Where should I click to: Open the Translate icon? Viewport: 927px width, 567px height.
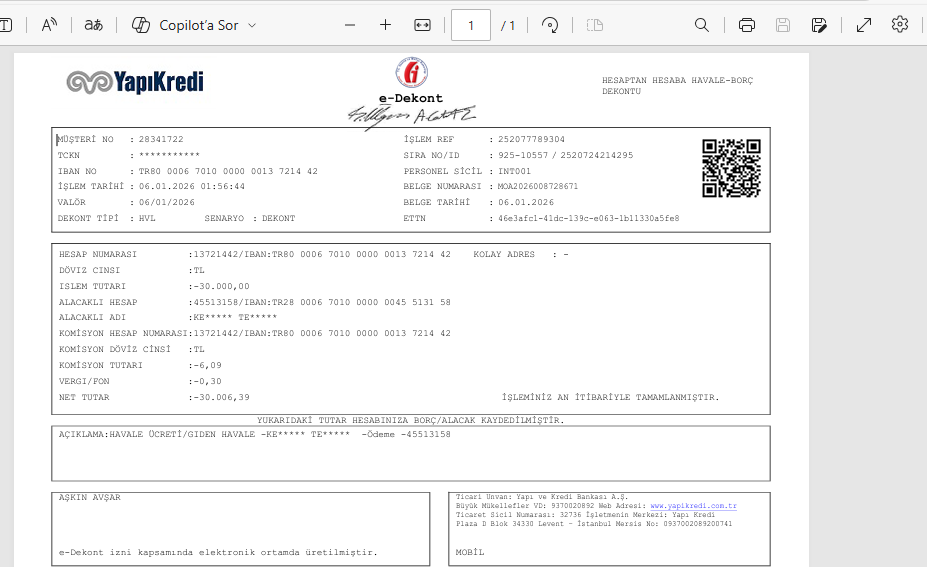(93, 25)
